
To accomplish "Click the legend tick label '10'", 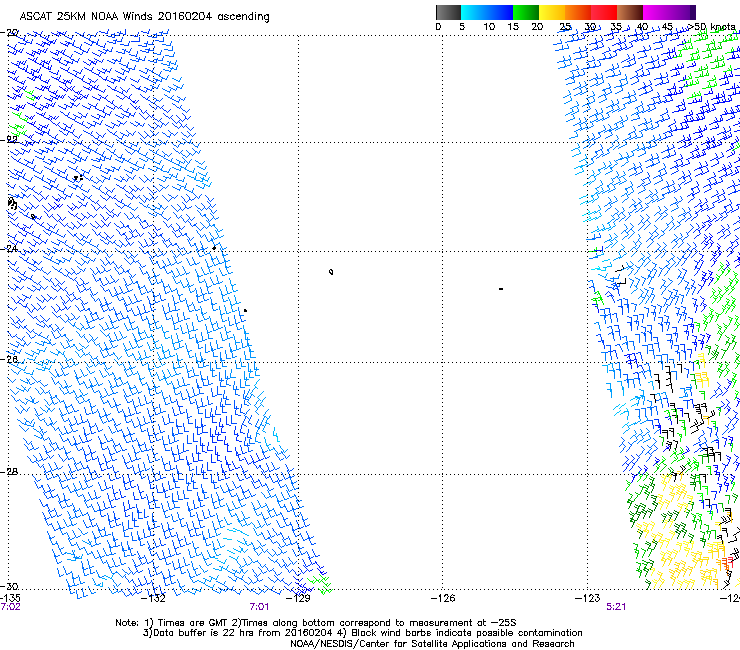I will pyautogui.click(x=489, y=27).
